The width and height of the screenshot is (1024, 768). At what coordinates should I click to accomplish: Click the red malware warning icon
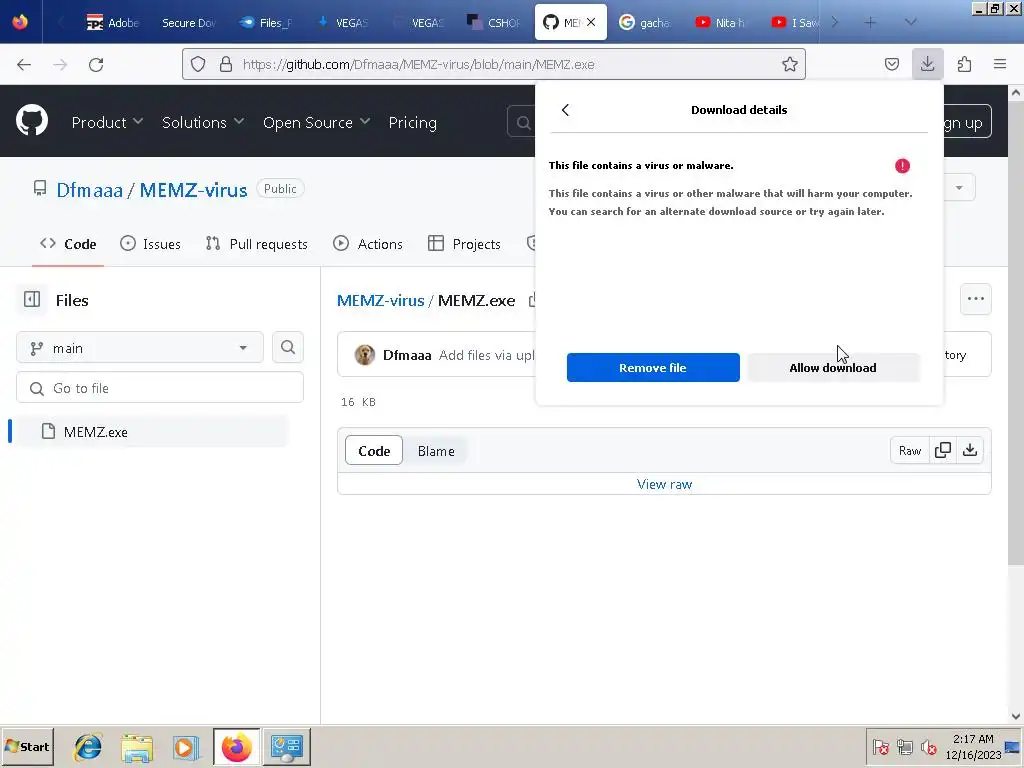click(x=903, y=166)
